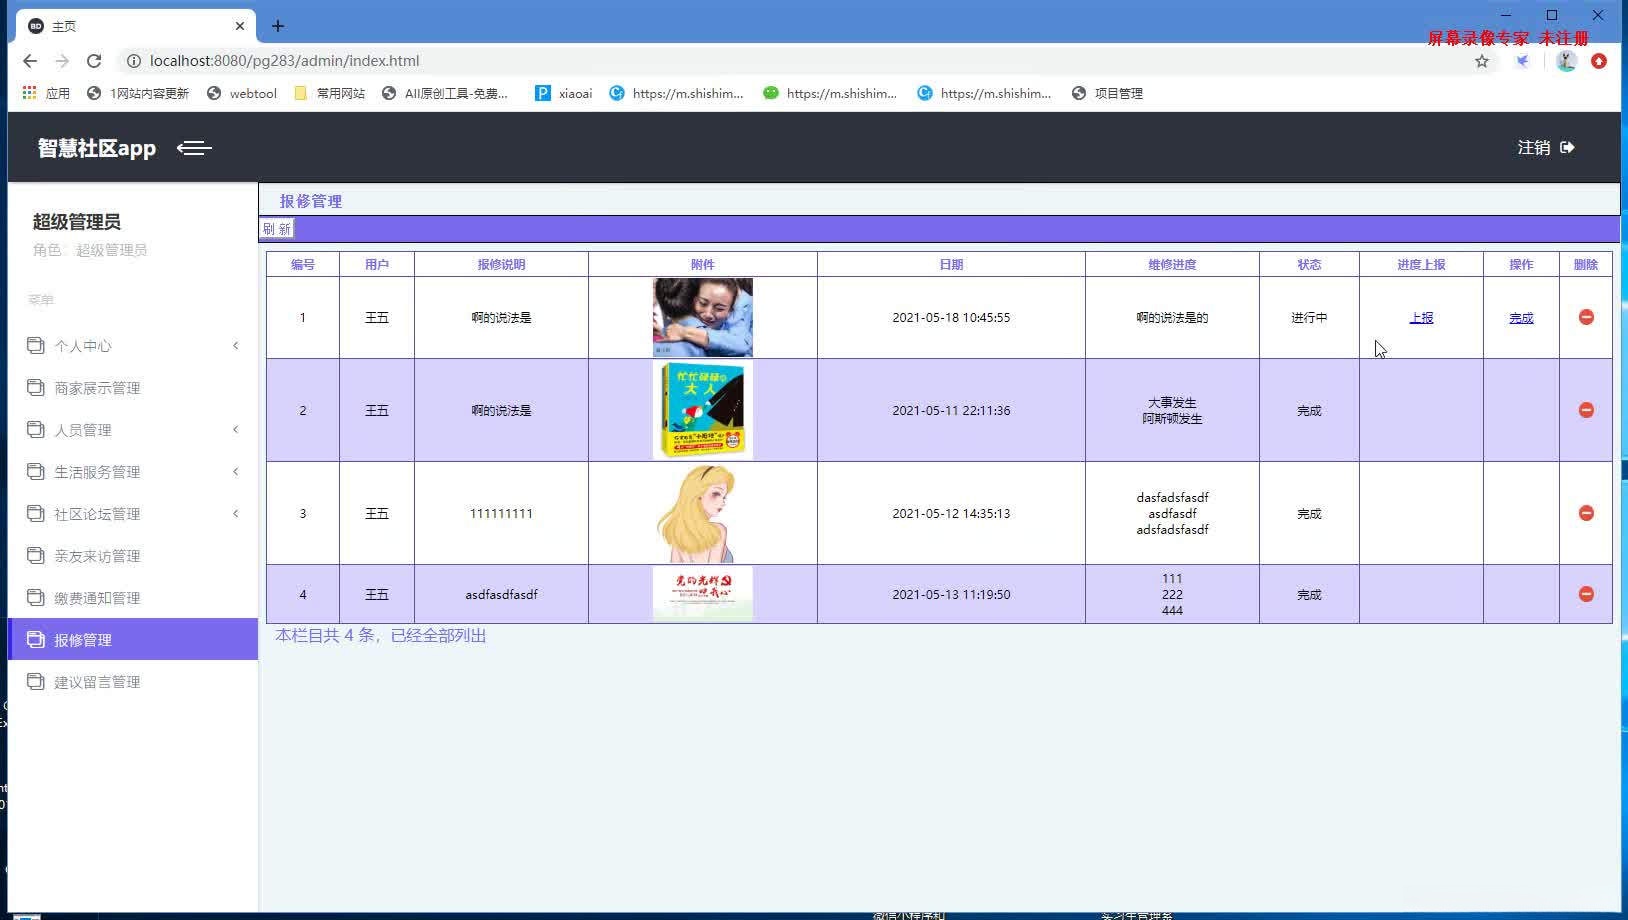Click the 注销 logout text

coord(1534,148)
